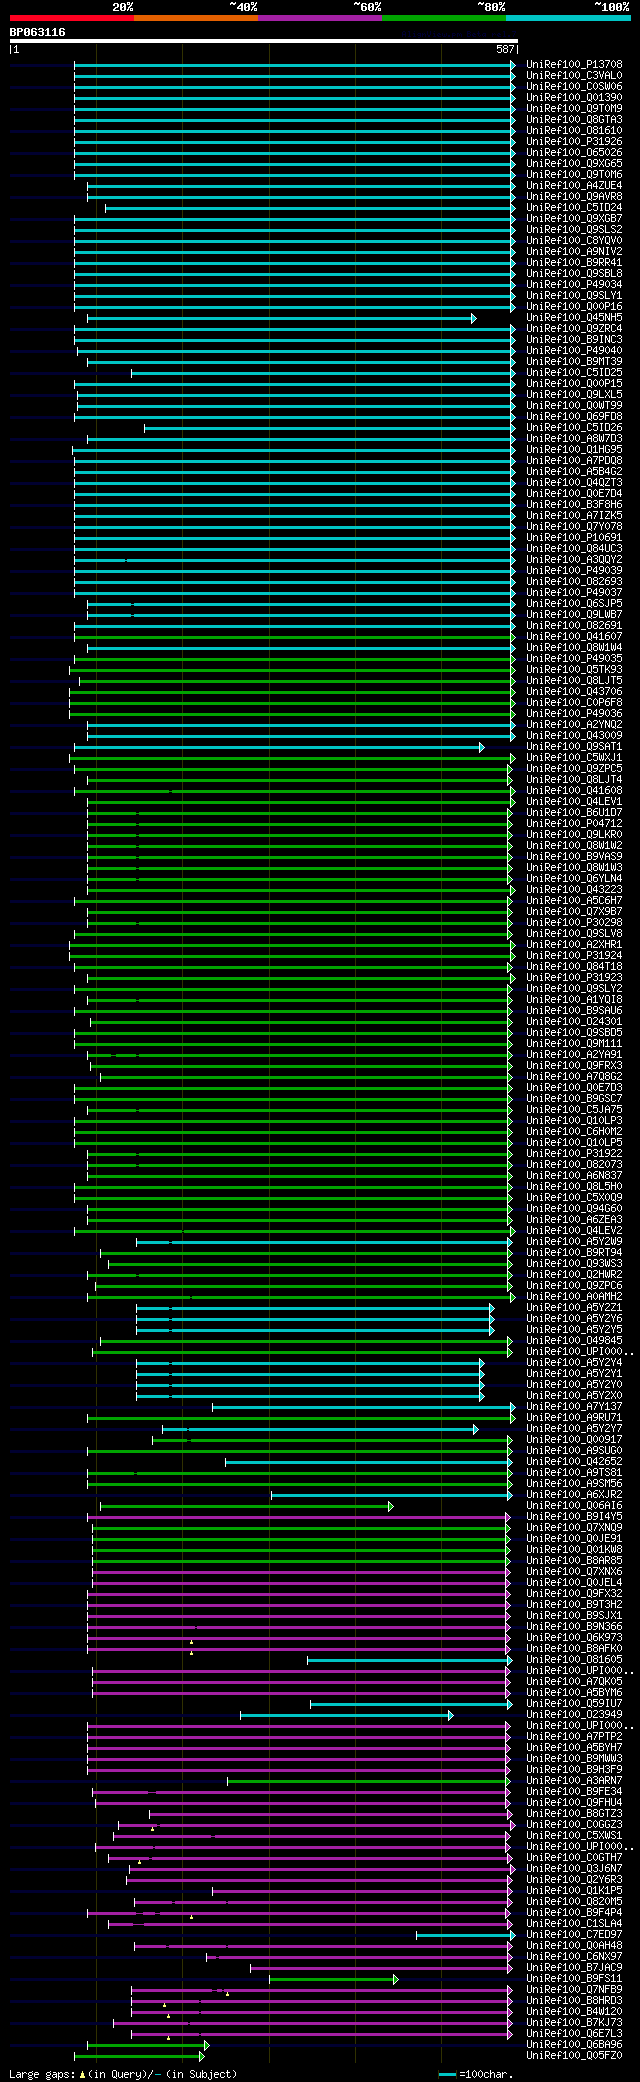The width and height of the screenshot is (640, 2082).
Task: Select label UniRef100_A9RU71
Action: [x=574, y=1418]
